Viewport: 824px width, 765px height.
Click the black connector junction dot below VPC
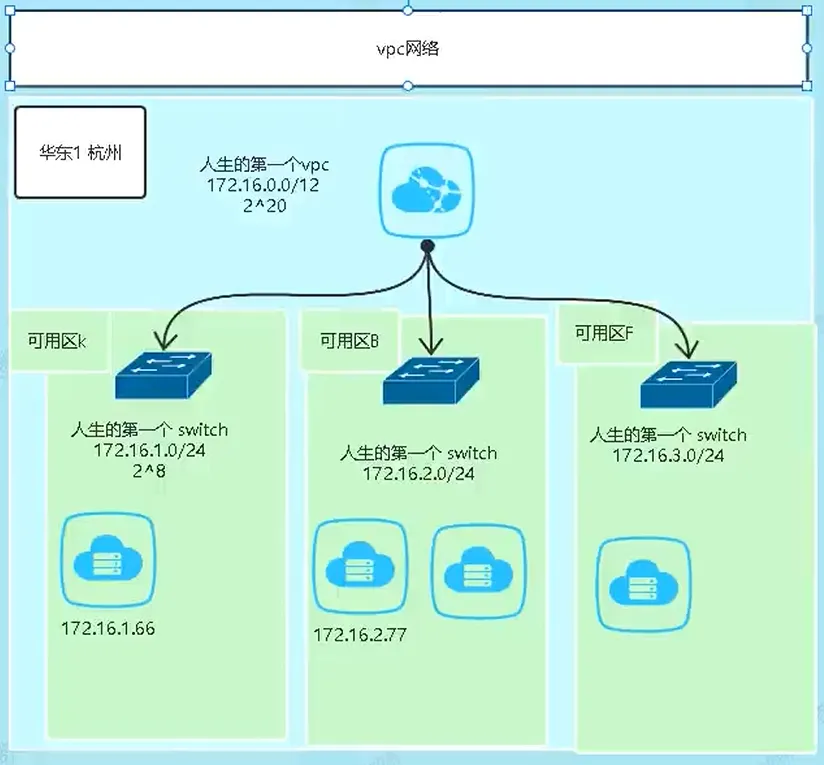pos(427,246)
